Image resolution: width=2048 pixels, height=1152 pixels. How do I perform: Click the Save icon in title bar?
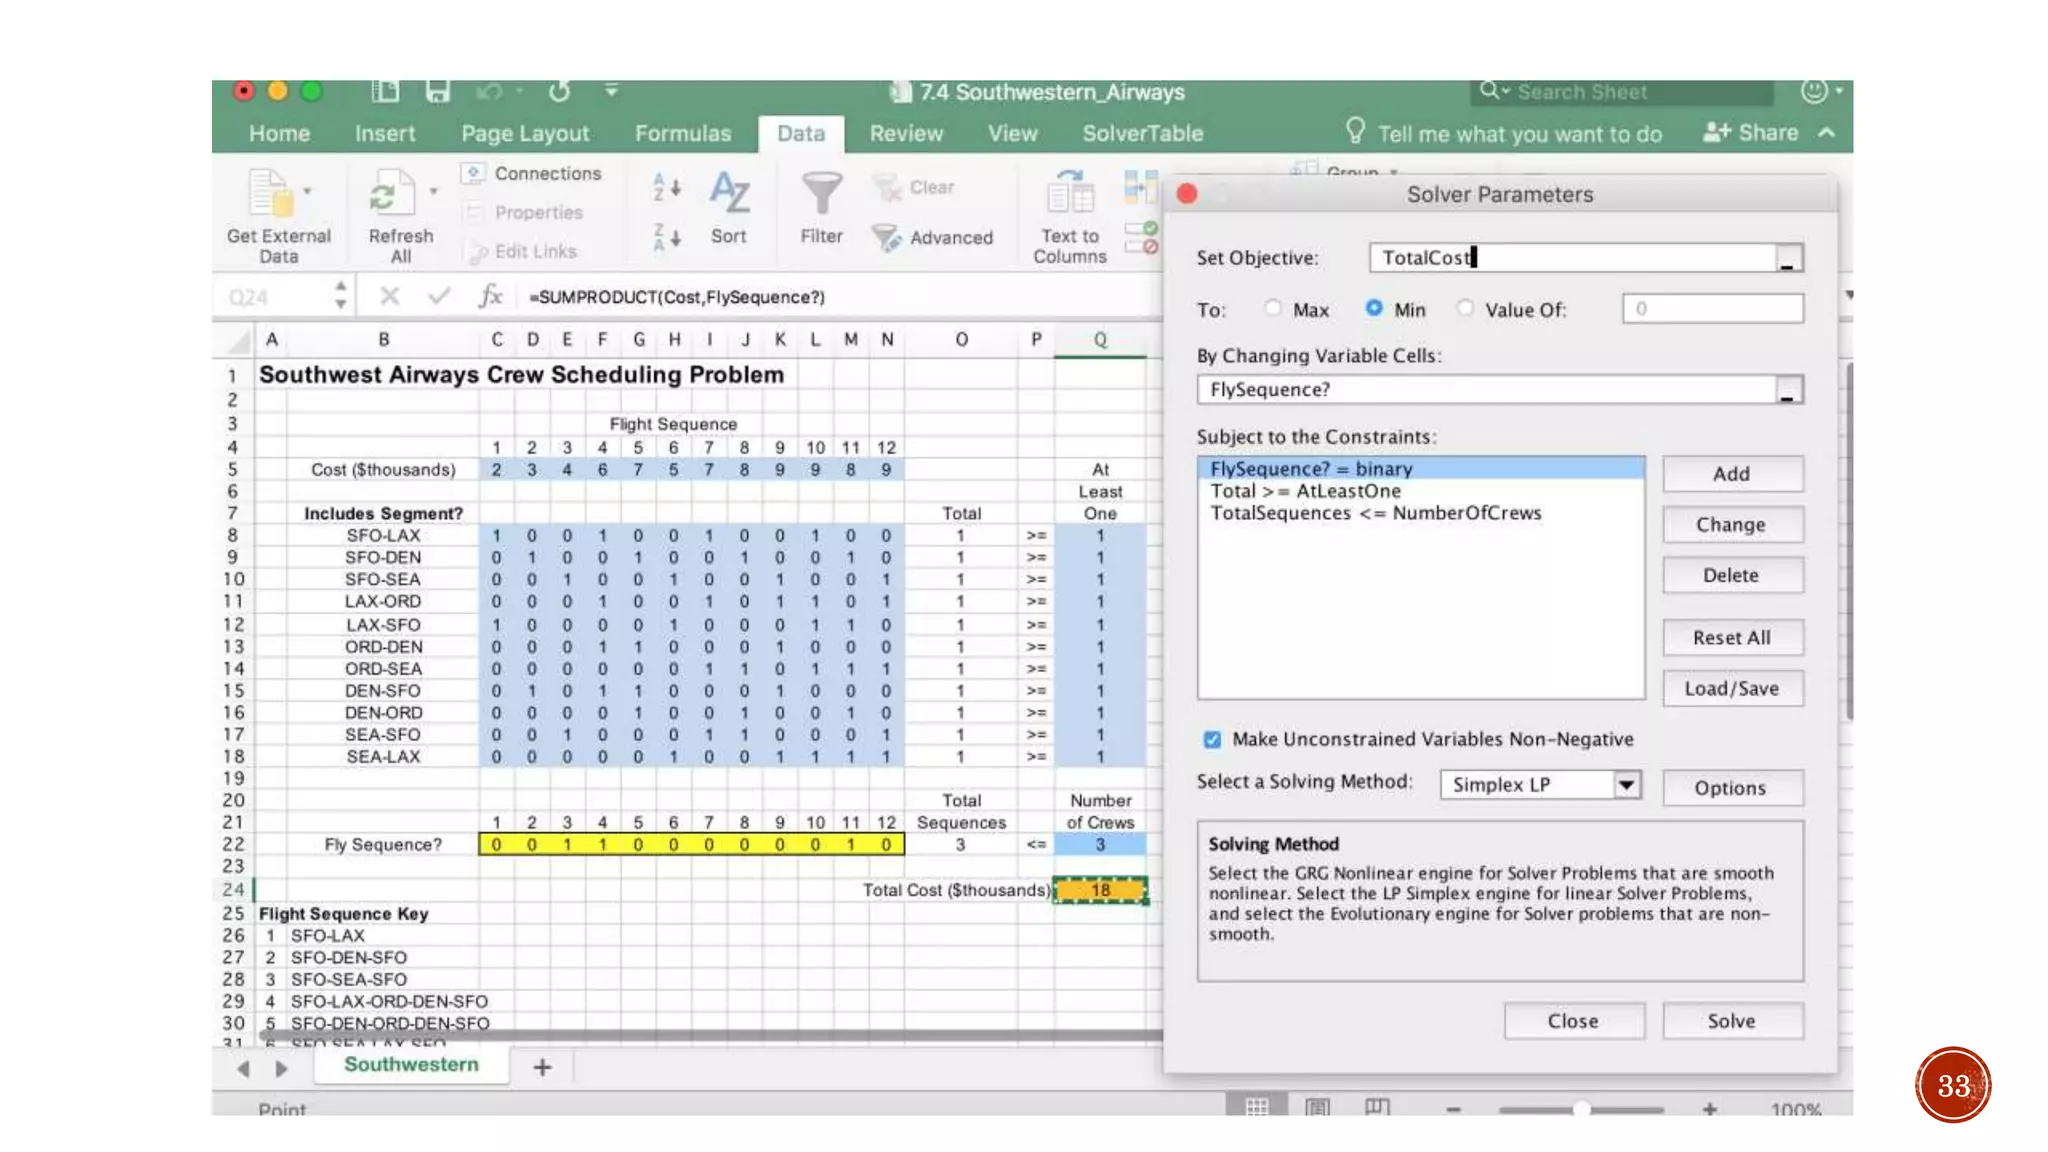pyautogui.click(x=437, y=92)
